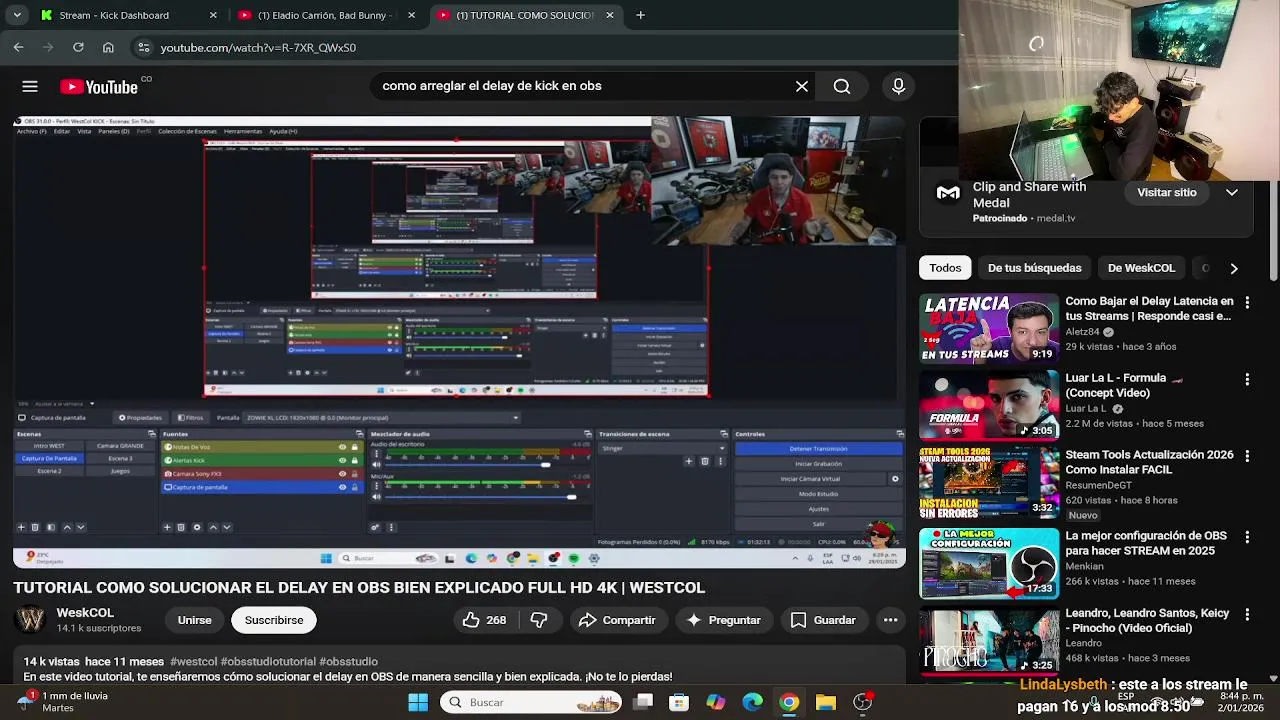Start voice search with microphone icon
This screenshot has height=720, width=1280.
click(898, 86)
